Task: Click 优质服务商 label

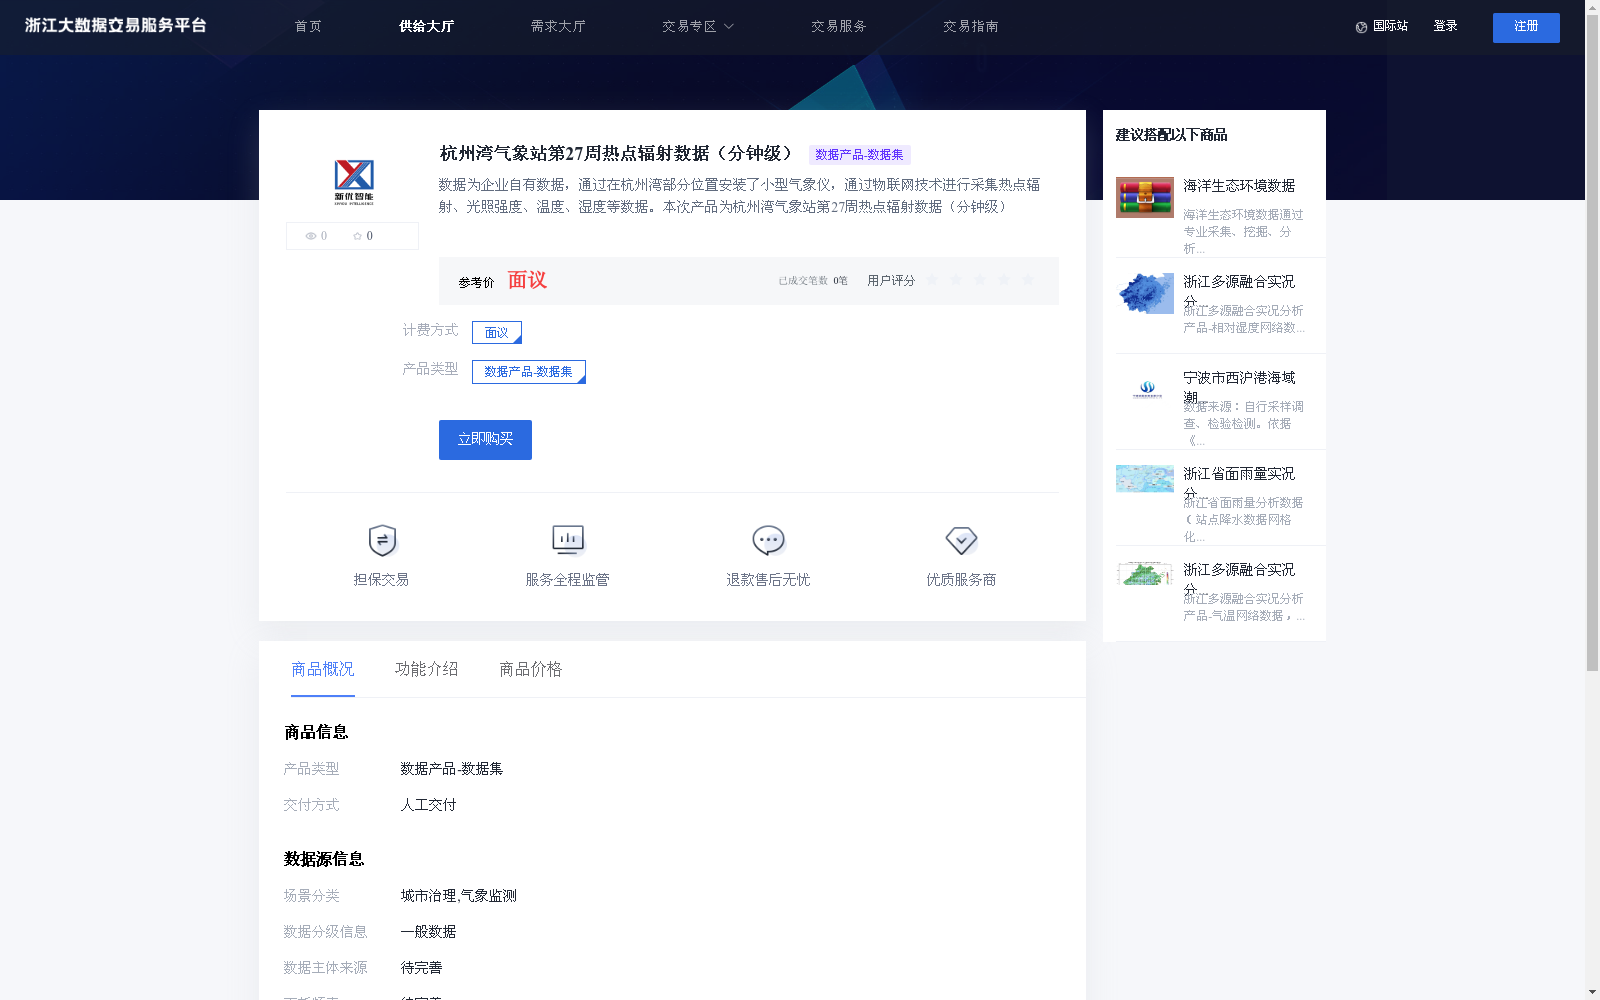Action: [961, 580]
